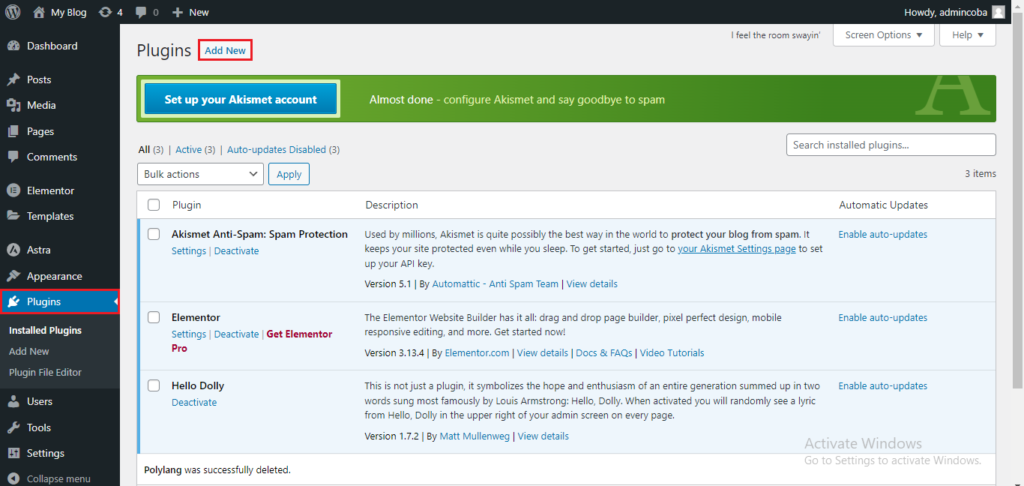1024x486 pixels.
Task: Expand Screen Options panel
Action: pyautogui.click(x=884, y=35)
